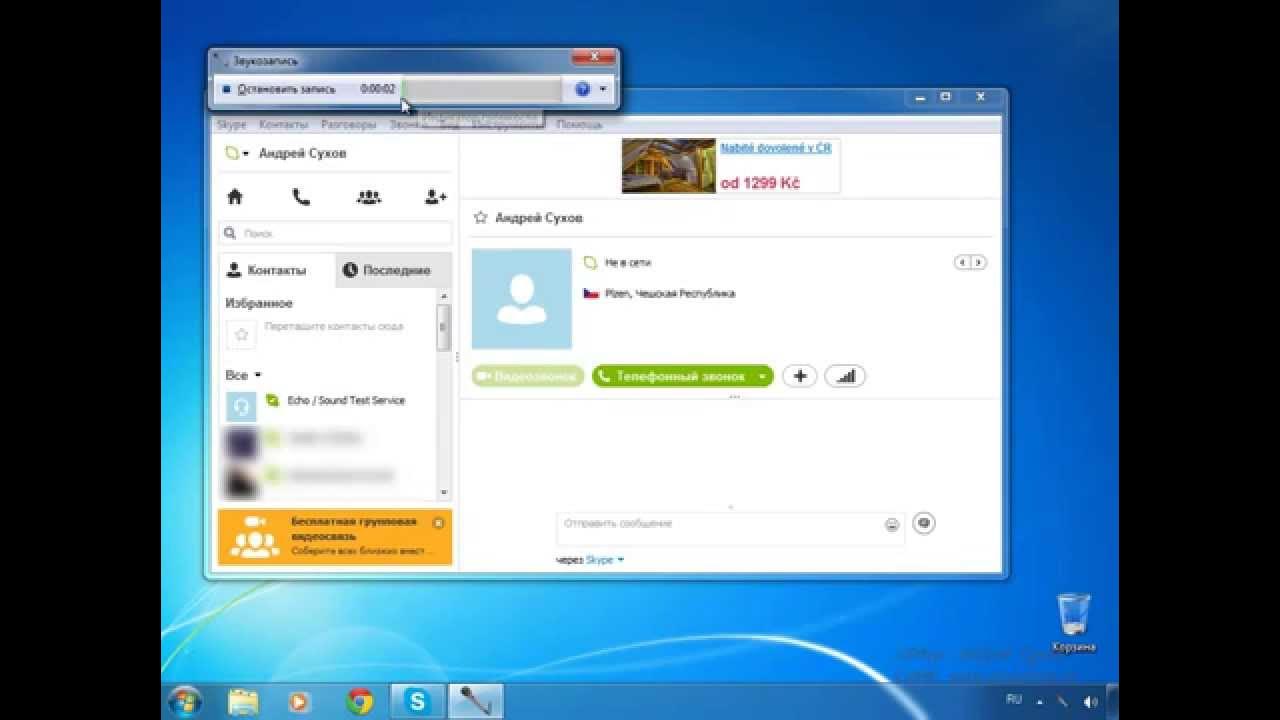This screenshot has width=1280, height=720.
Task: Click Sound Recorder microphone taskbar icon
Action: point(475,702)
